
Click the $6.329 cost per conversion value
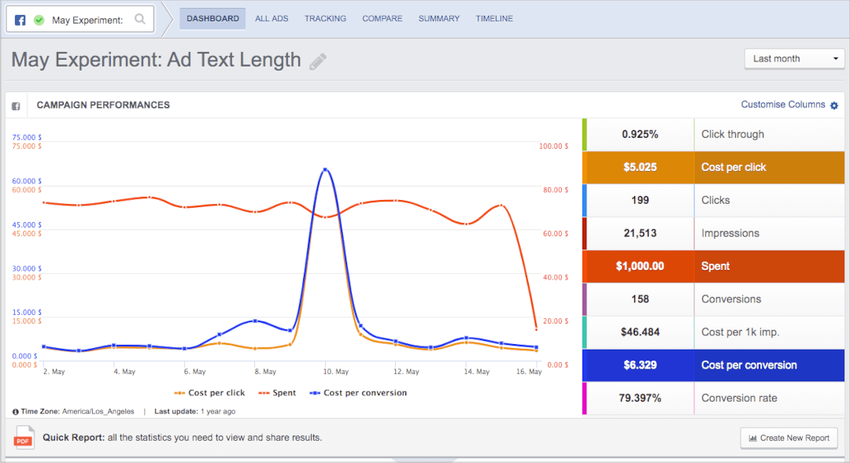[640, 365]
